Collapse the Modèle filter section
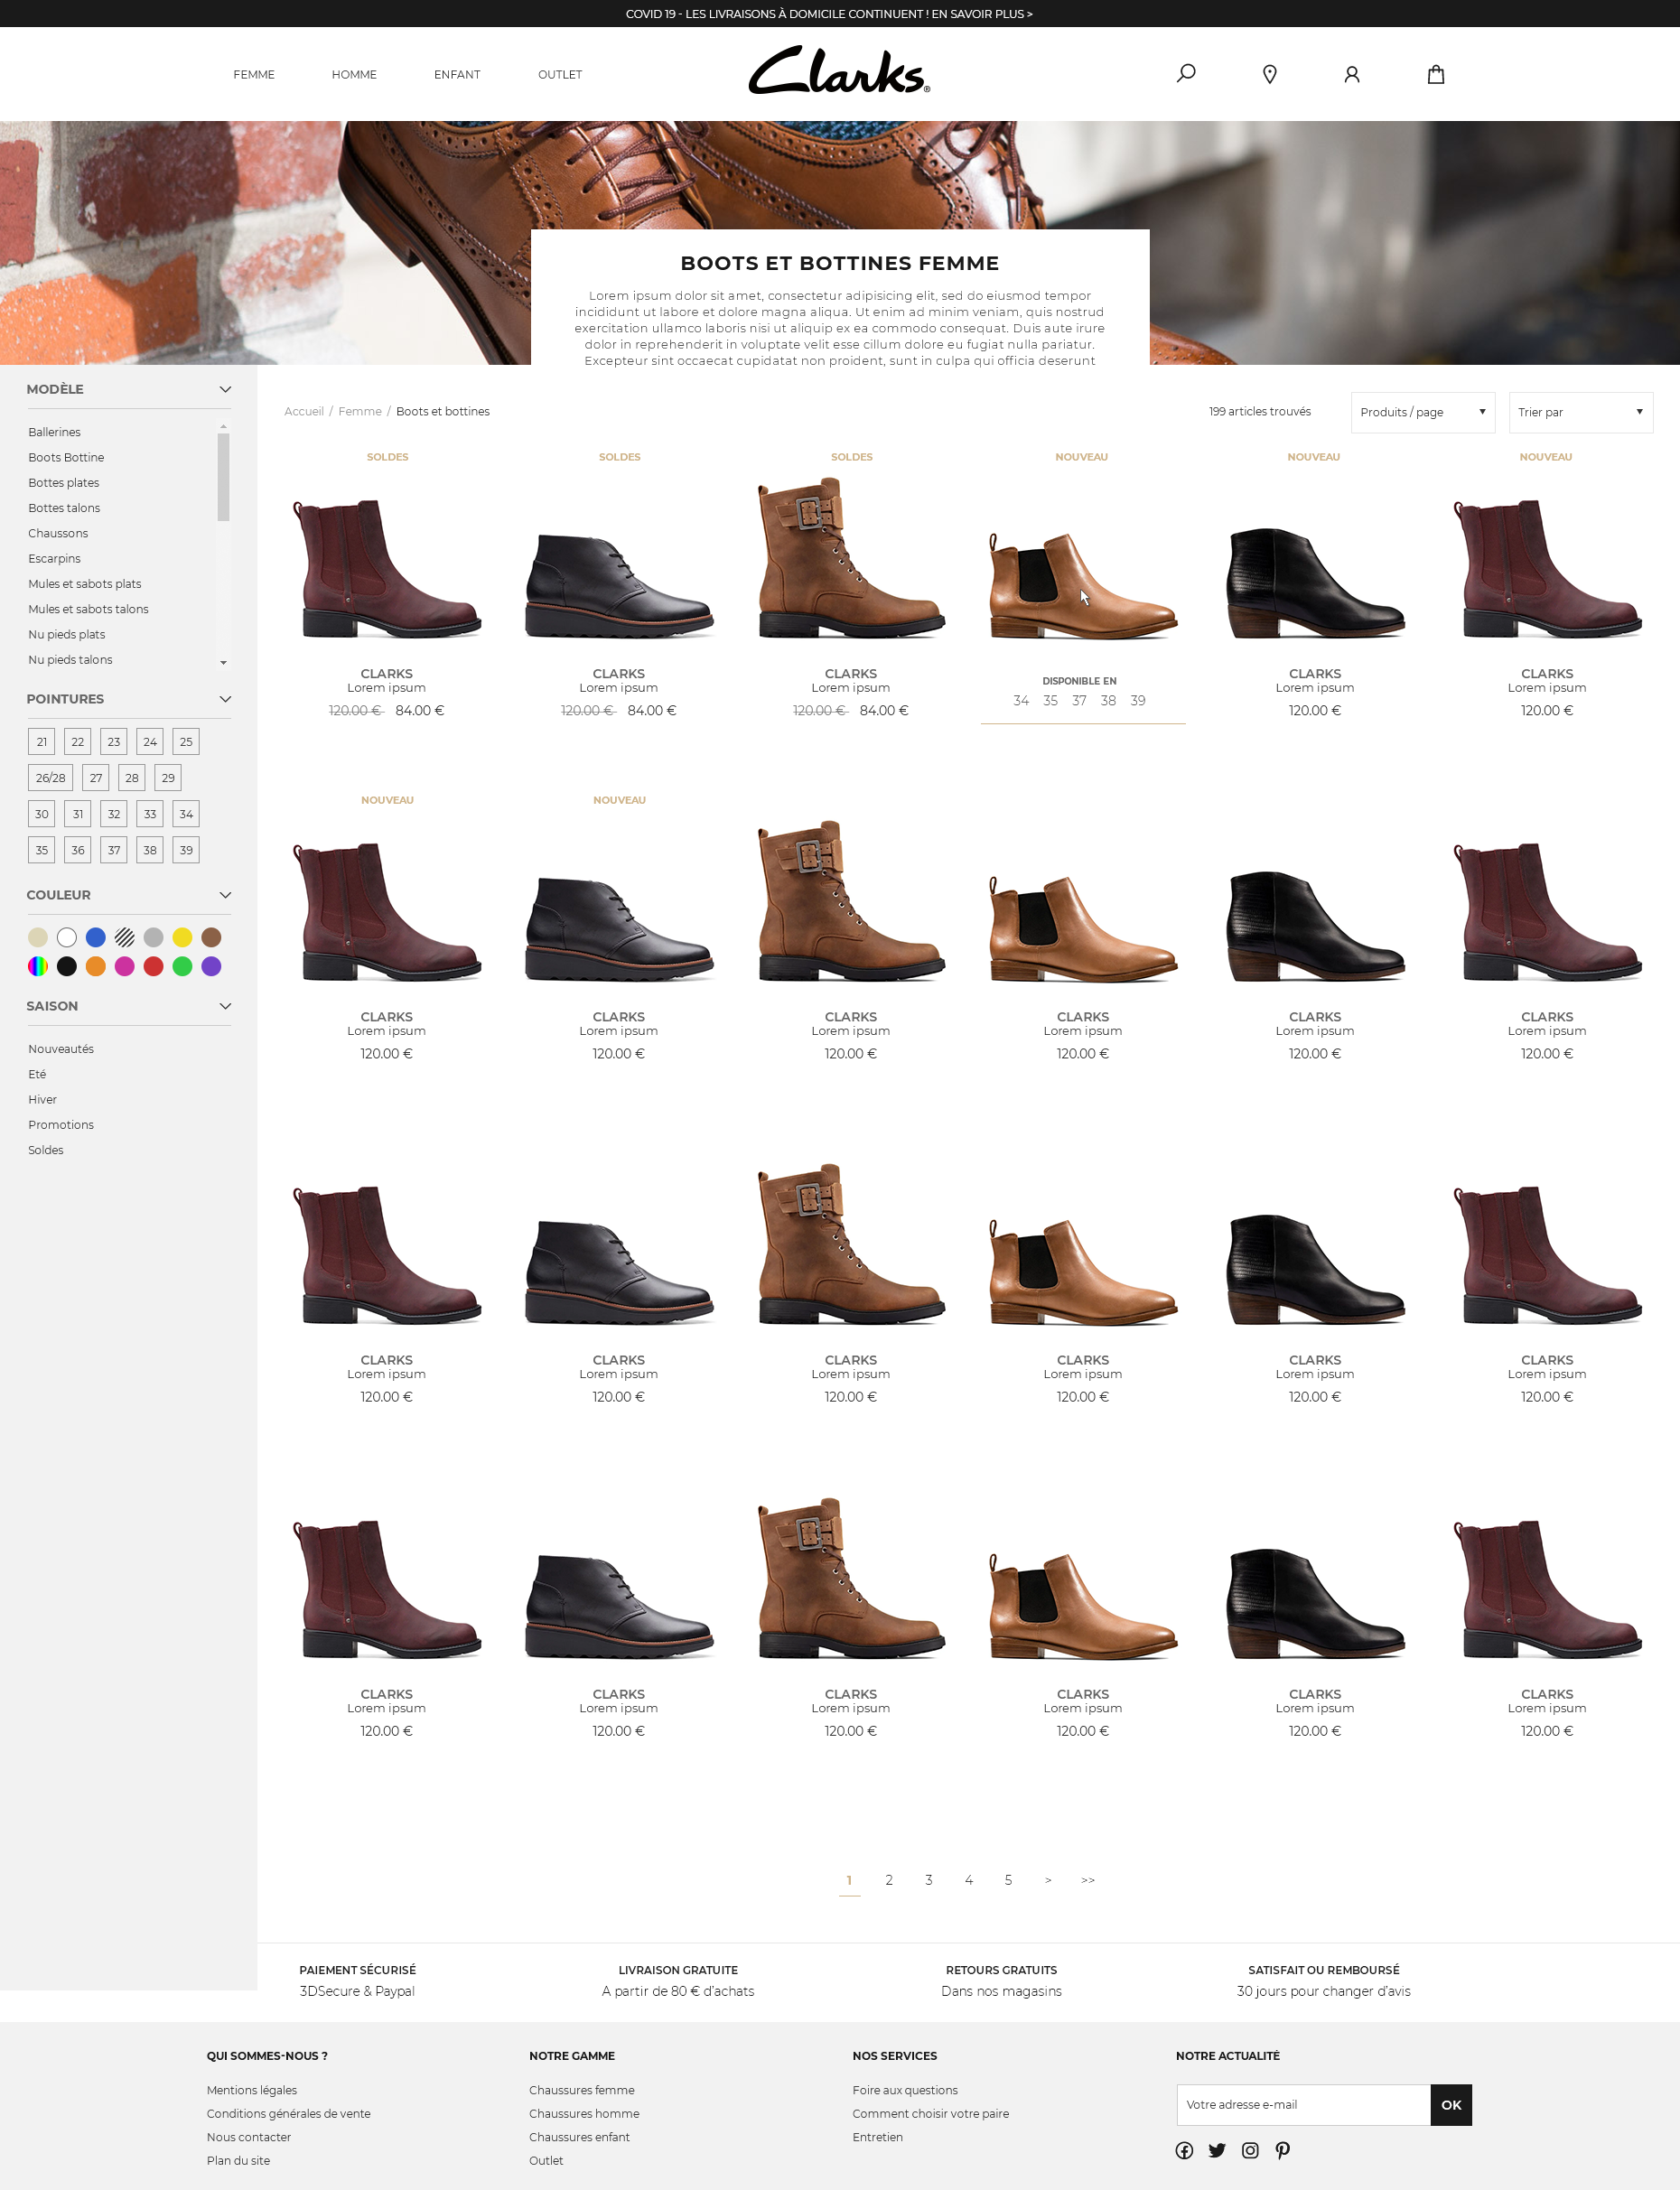 point(224,389)
